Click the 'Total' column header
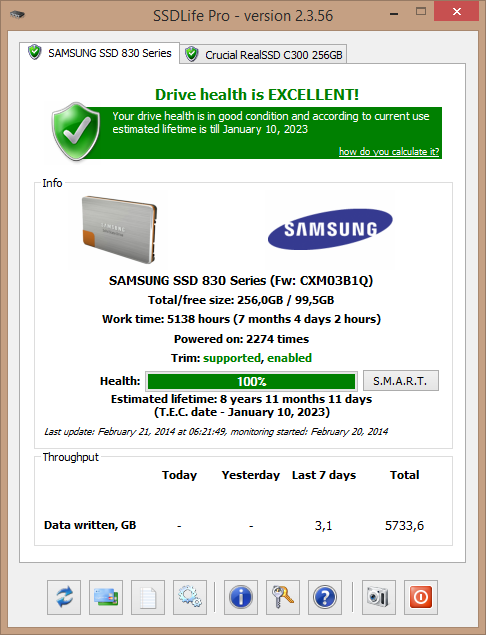The image size is (486, 635). pos(405,475)
